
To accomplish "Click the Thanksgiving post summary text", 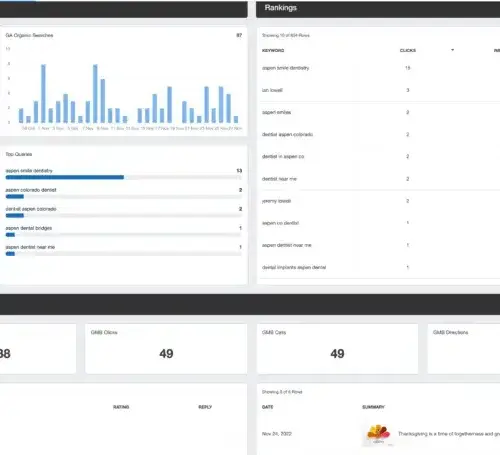I will 449,434.
